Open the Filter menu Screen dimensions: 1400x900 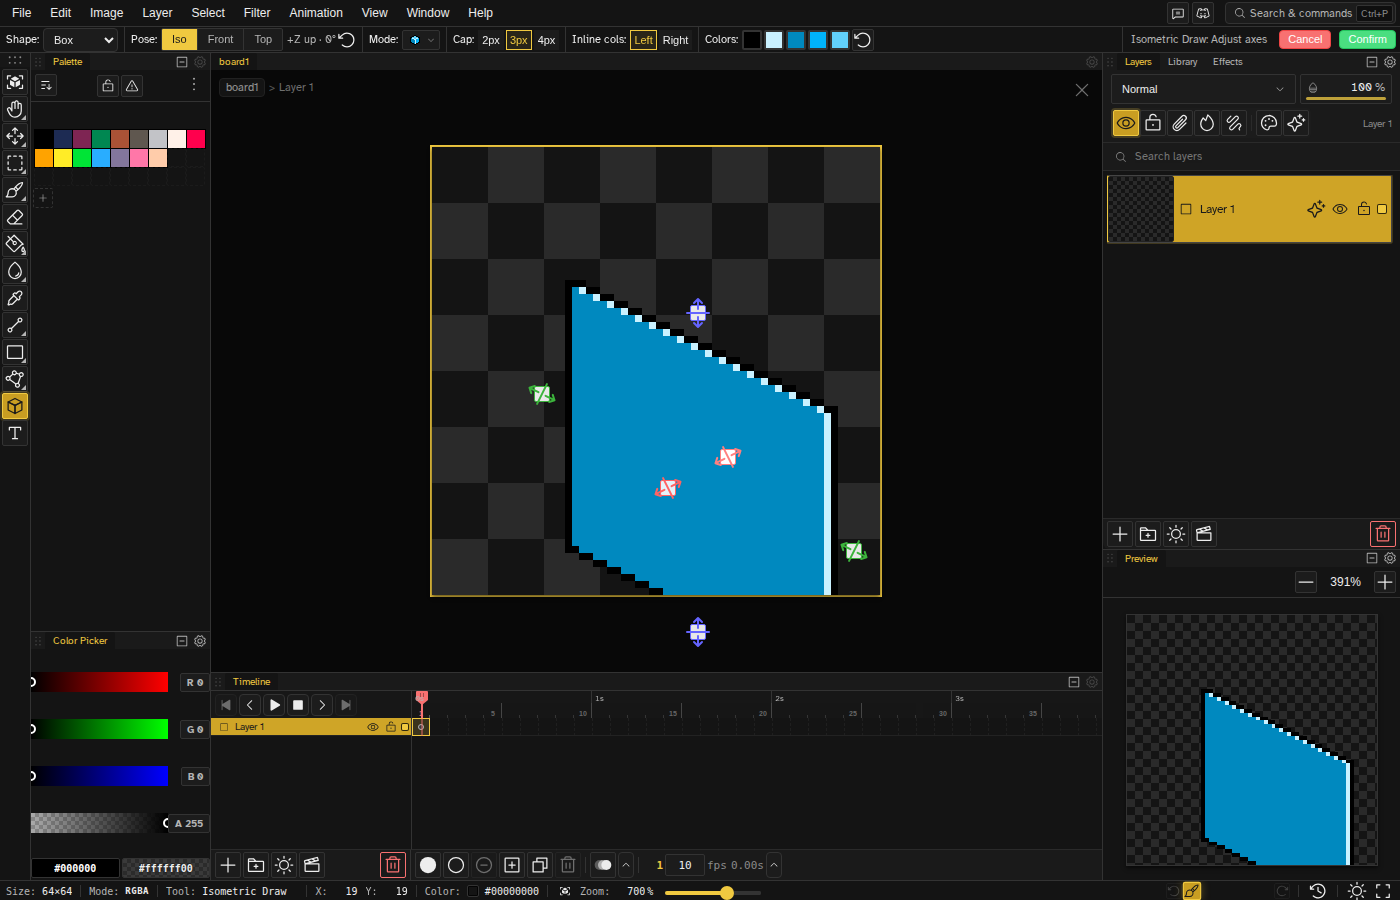(257, 13)
